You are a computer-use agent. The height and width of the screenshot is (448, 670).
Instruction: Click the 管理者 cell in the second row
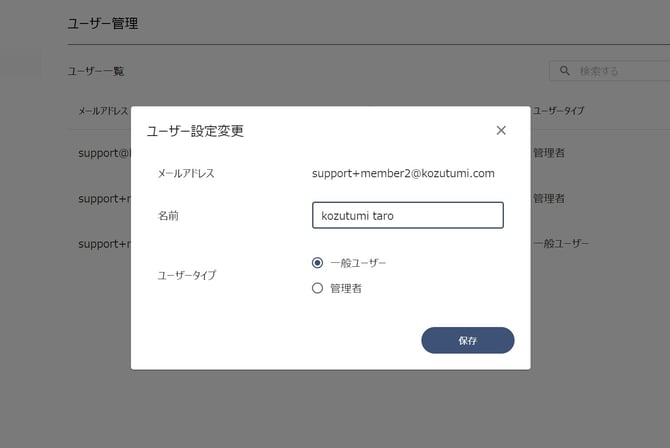click(549, 198)
